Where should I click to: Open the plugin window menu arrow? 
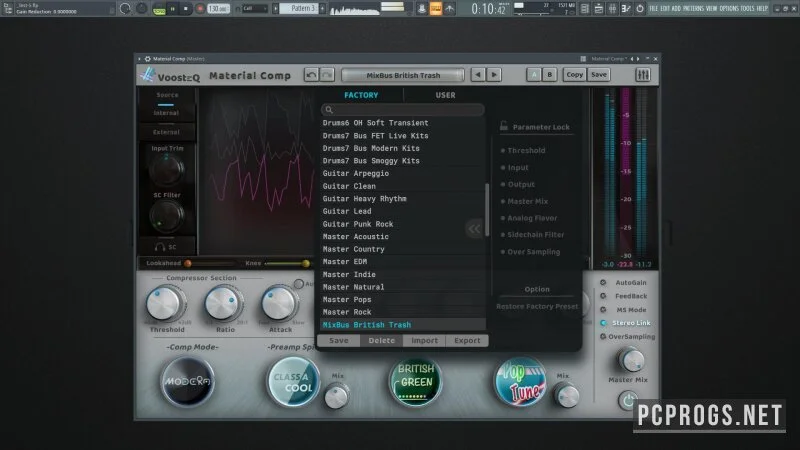pos(139,59)
